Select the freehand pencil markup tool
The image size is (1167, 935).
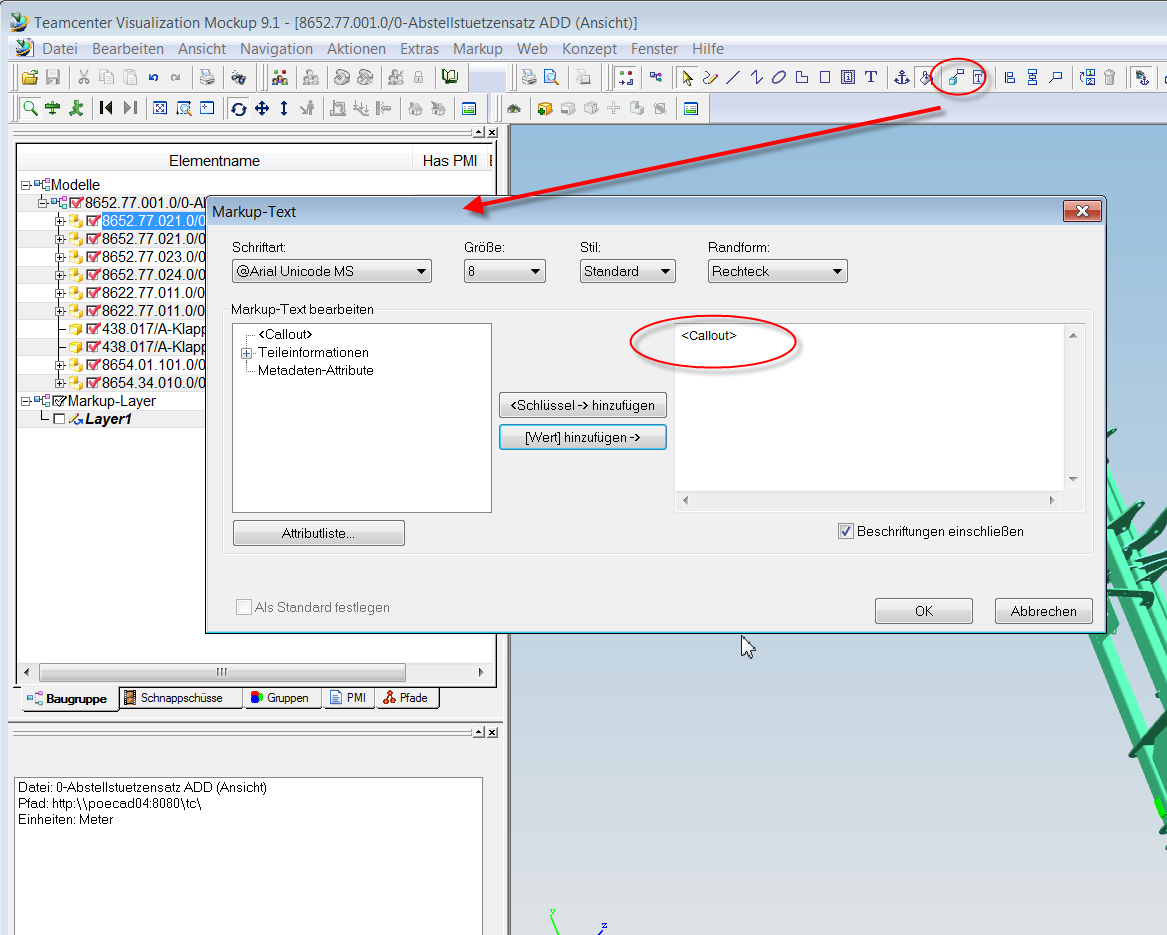[x=710, y=77]
